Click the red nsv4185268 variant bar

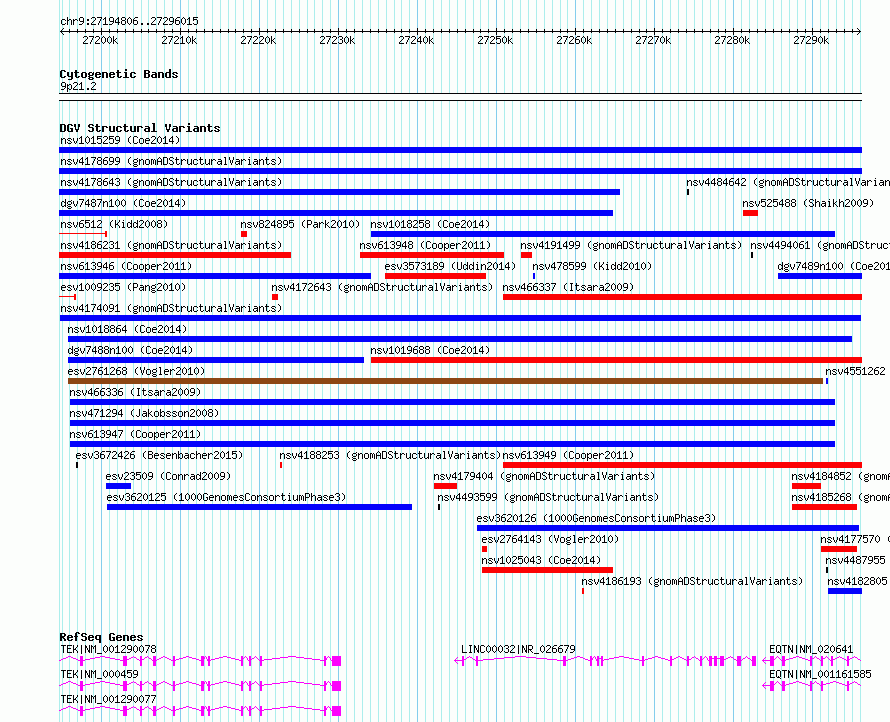[824, 507]
